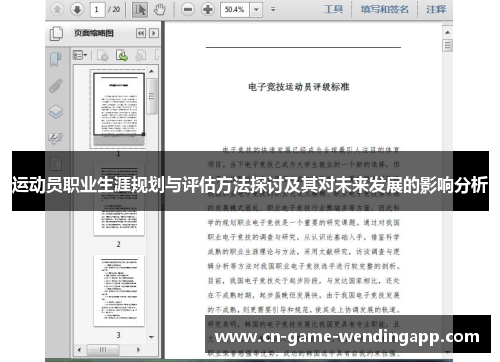Open the 填写和签名 pane

[385, 9]
